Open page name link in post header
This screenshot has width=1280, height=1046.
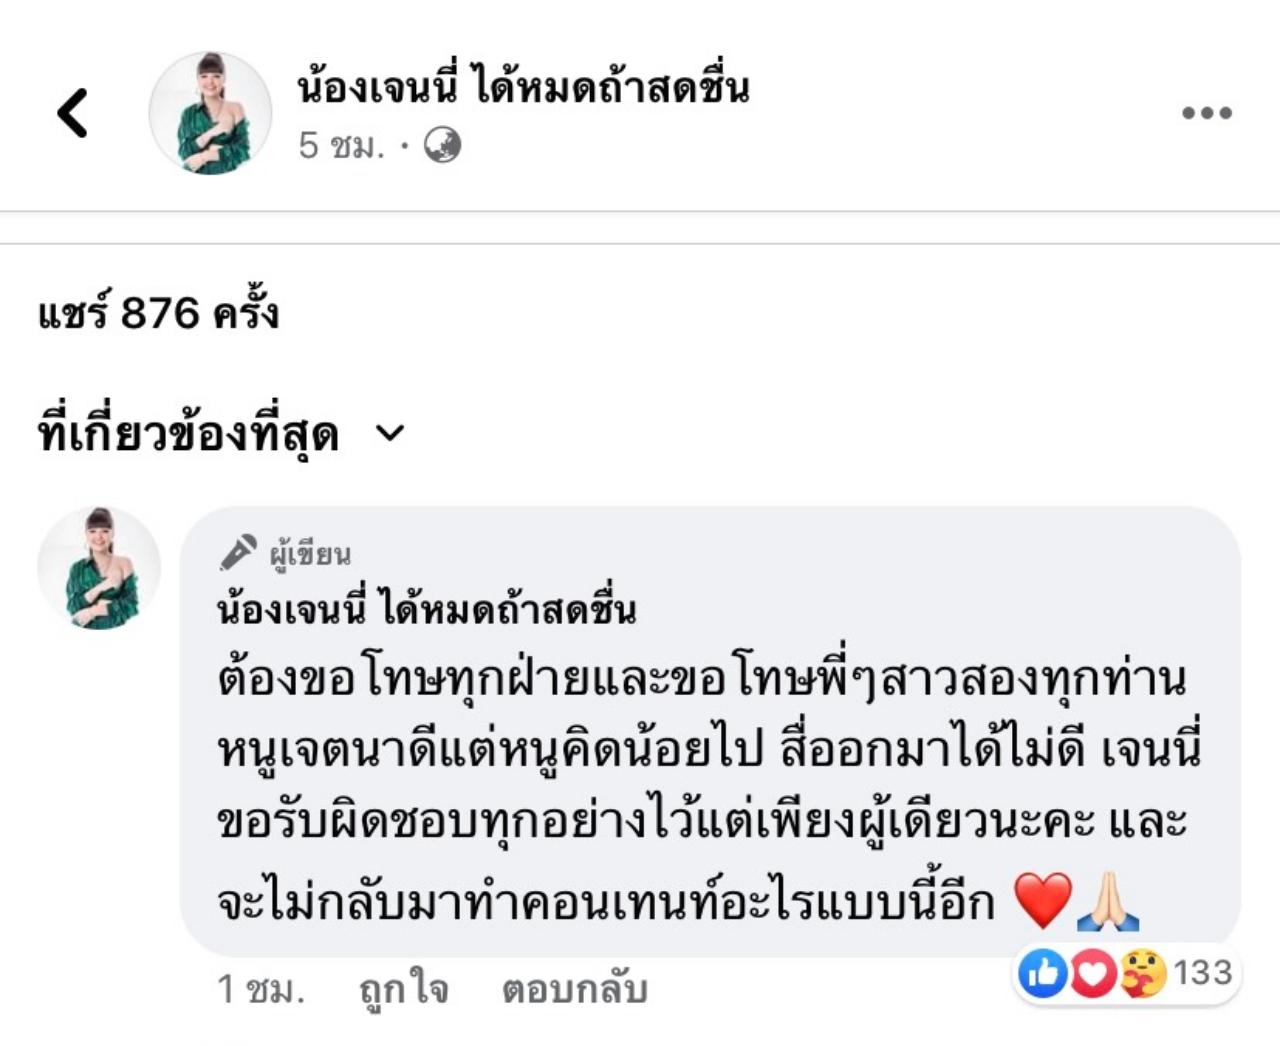click(522, 88)
